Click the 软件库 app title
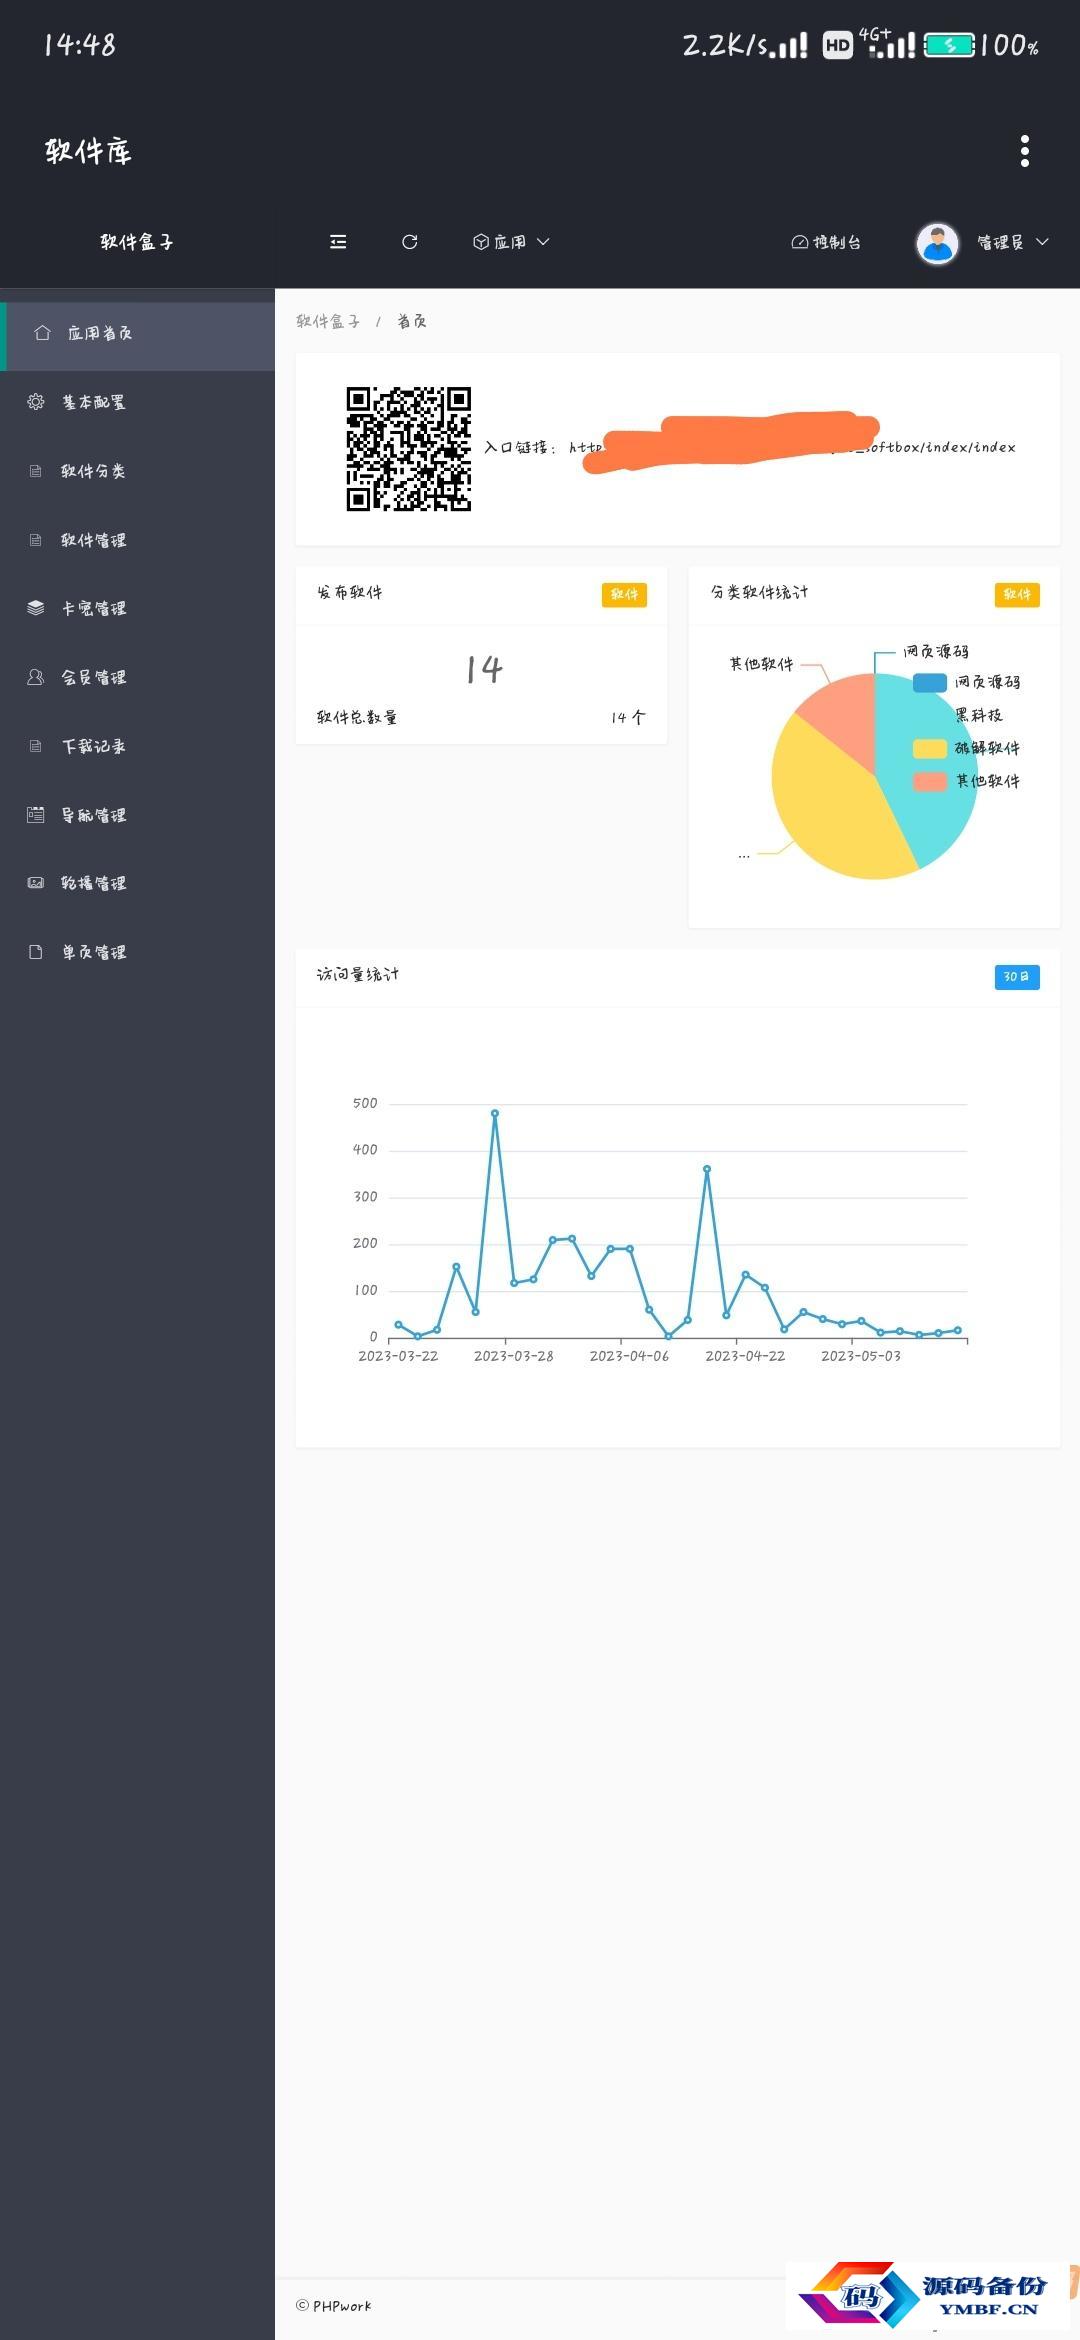 (x=88, y=151)
